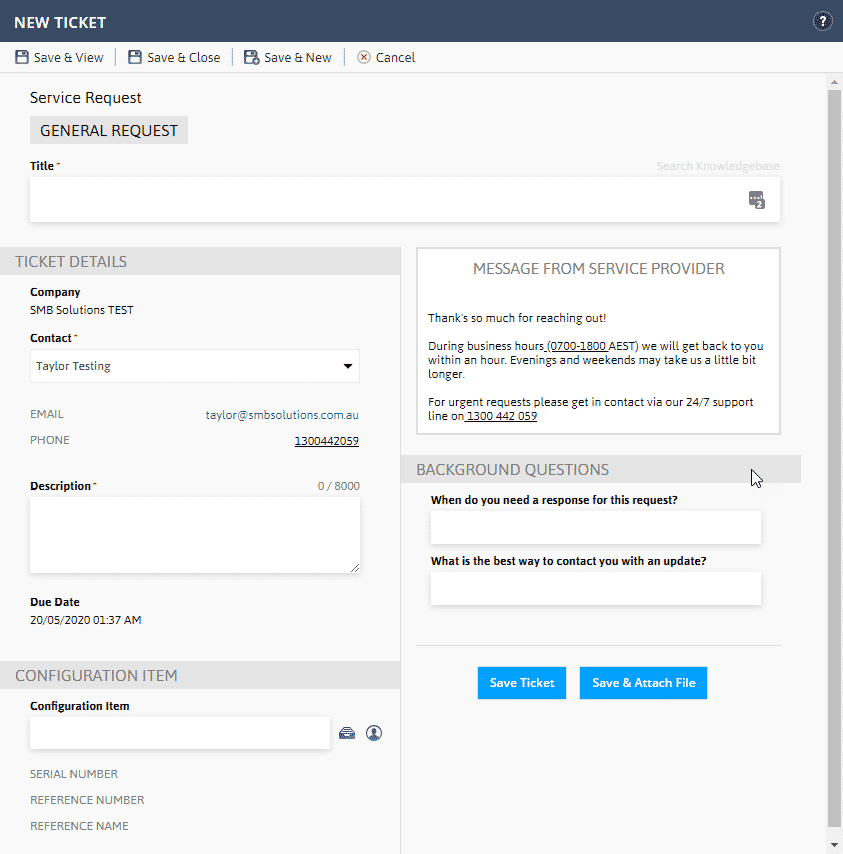Click the speech bubble icon in Title field

tap(756, 200)
